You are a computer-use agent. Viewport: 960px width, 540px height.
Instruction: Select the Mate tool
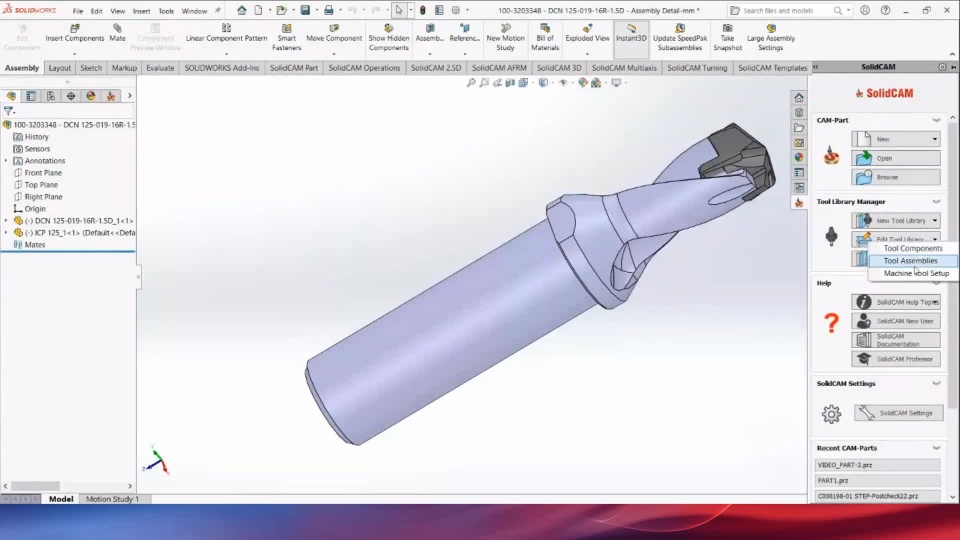coord(117,33)
